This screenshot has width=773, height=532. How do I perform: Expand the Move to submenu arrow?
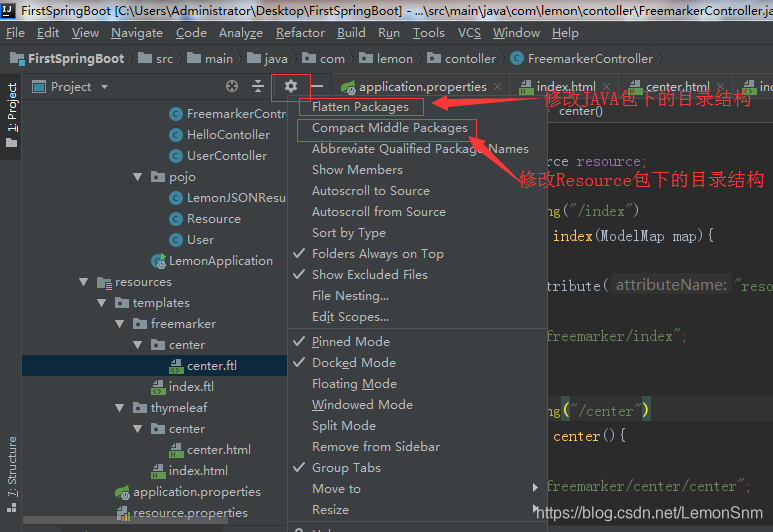click(535, 488)
